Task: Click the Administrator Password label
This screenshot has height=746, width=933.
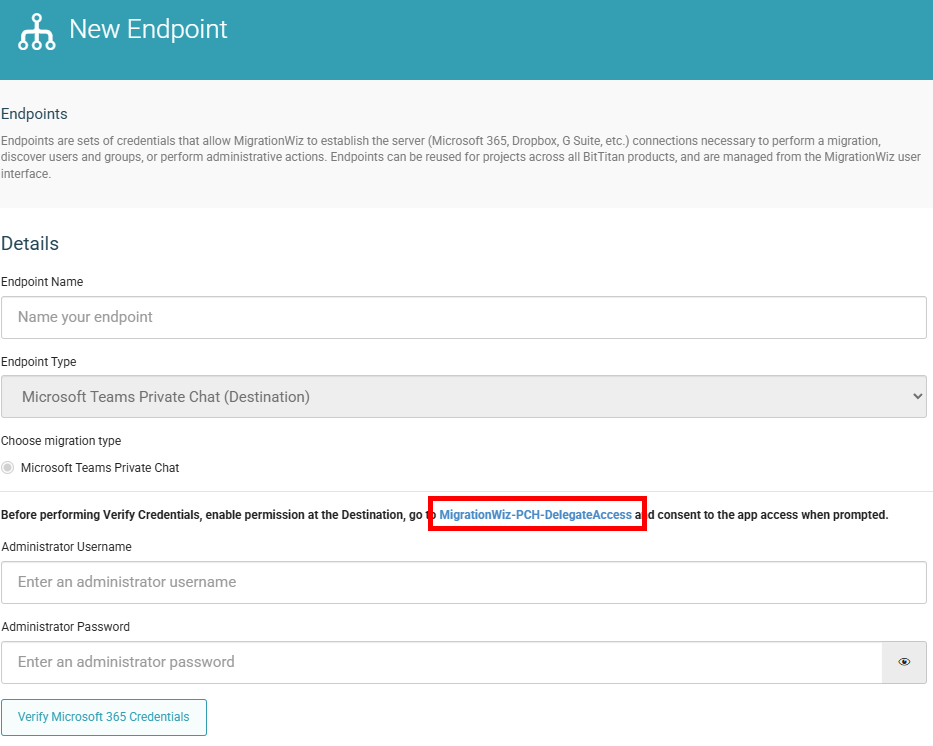Action: pos(65,626)
